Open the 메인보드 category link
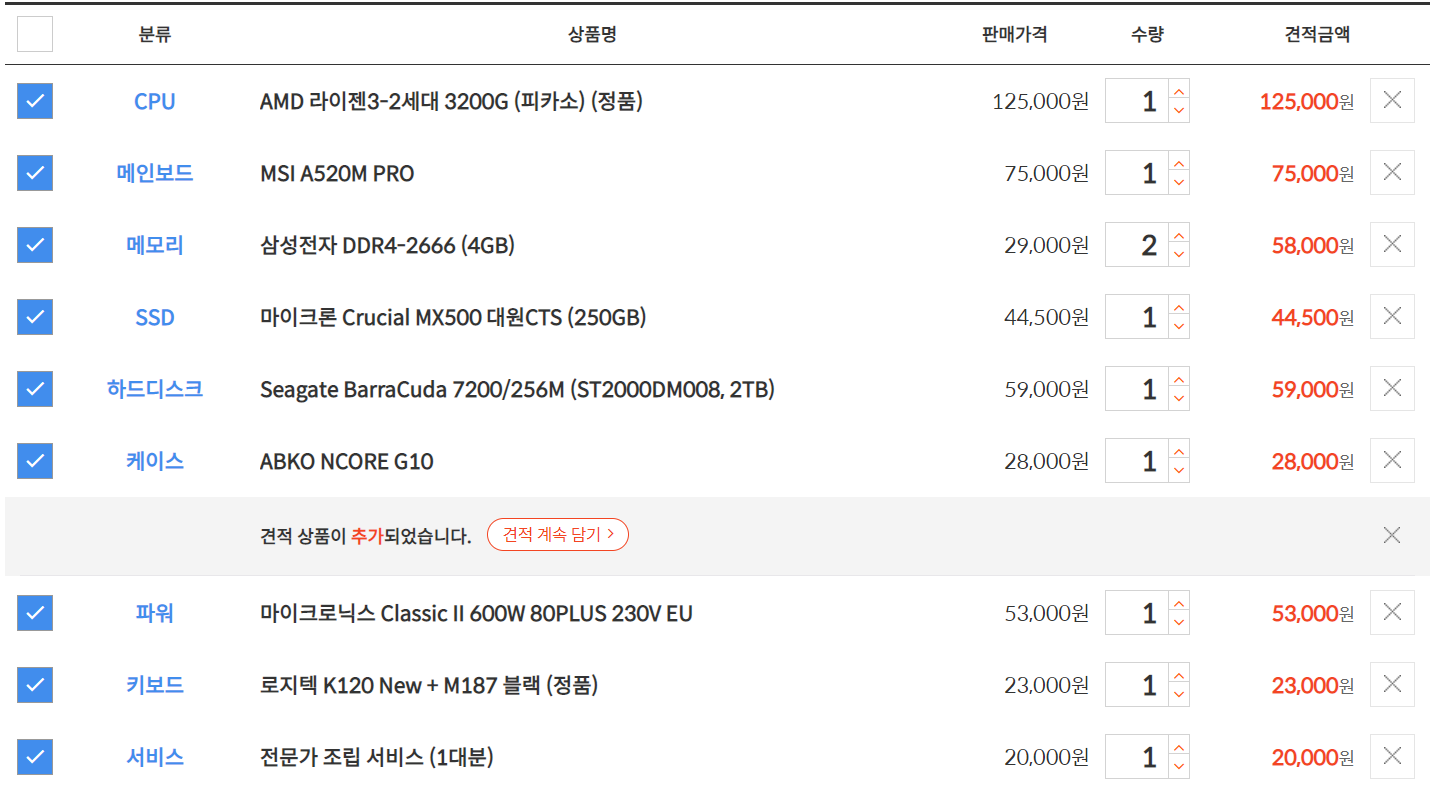 (x=155, y=173)
